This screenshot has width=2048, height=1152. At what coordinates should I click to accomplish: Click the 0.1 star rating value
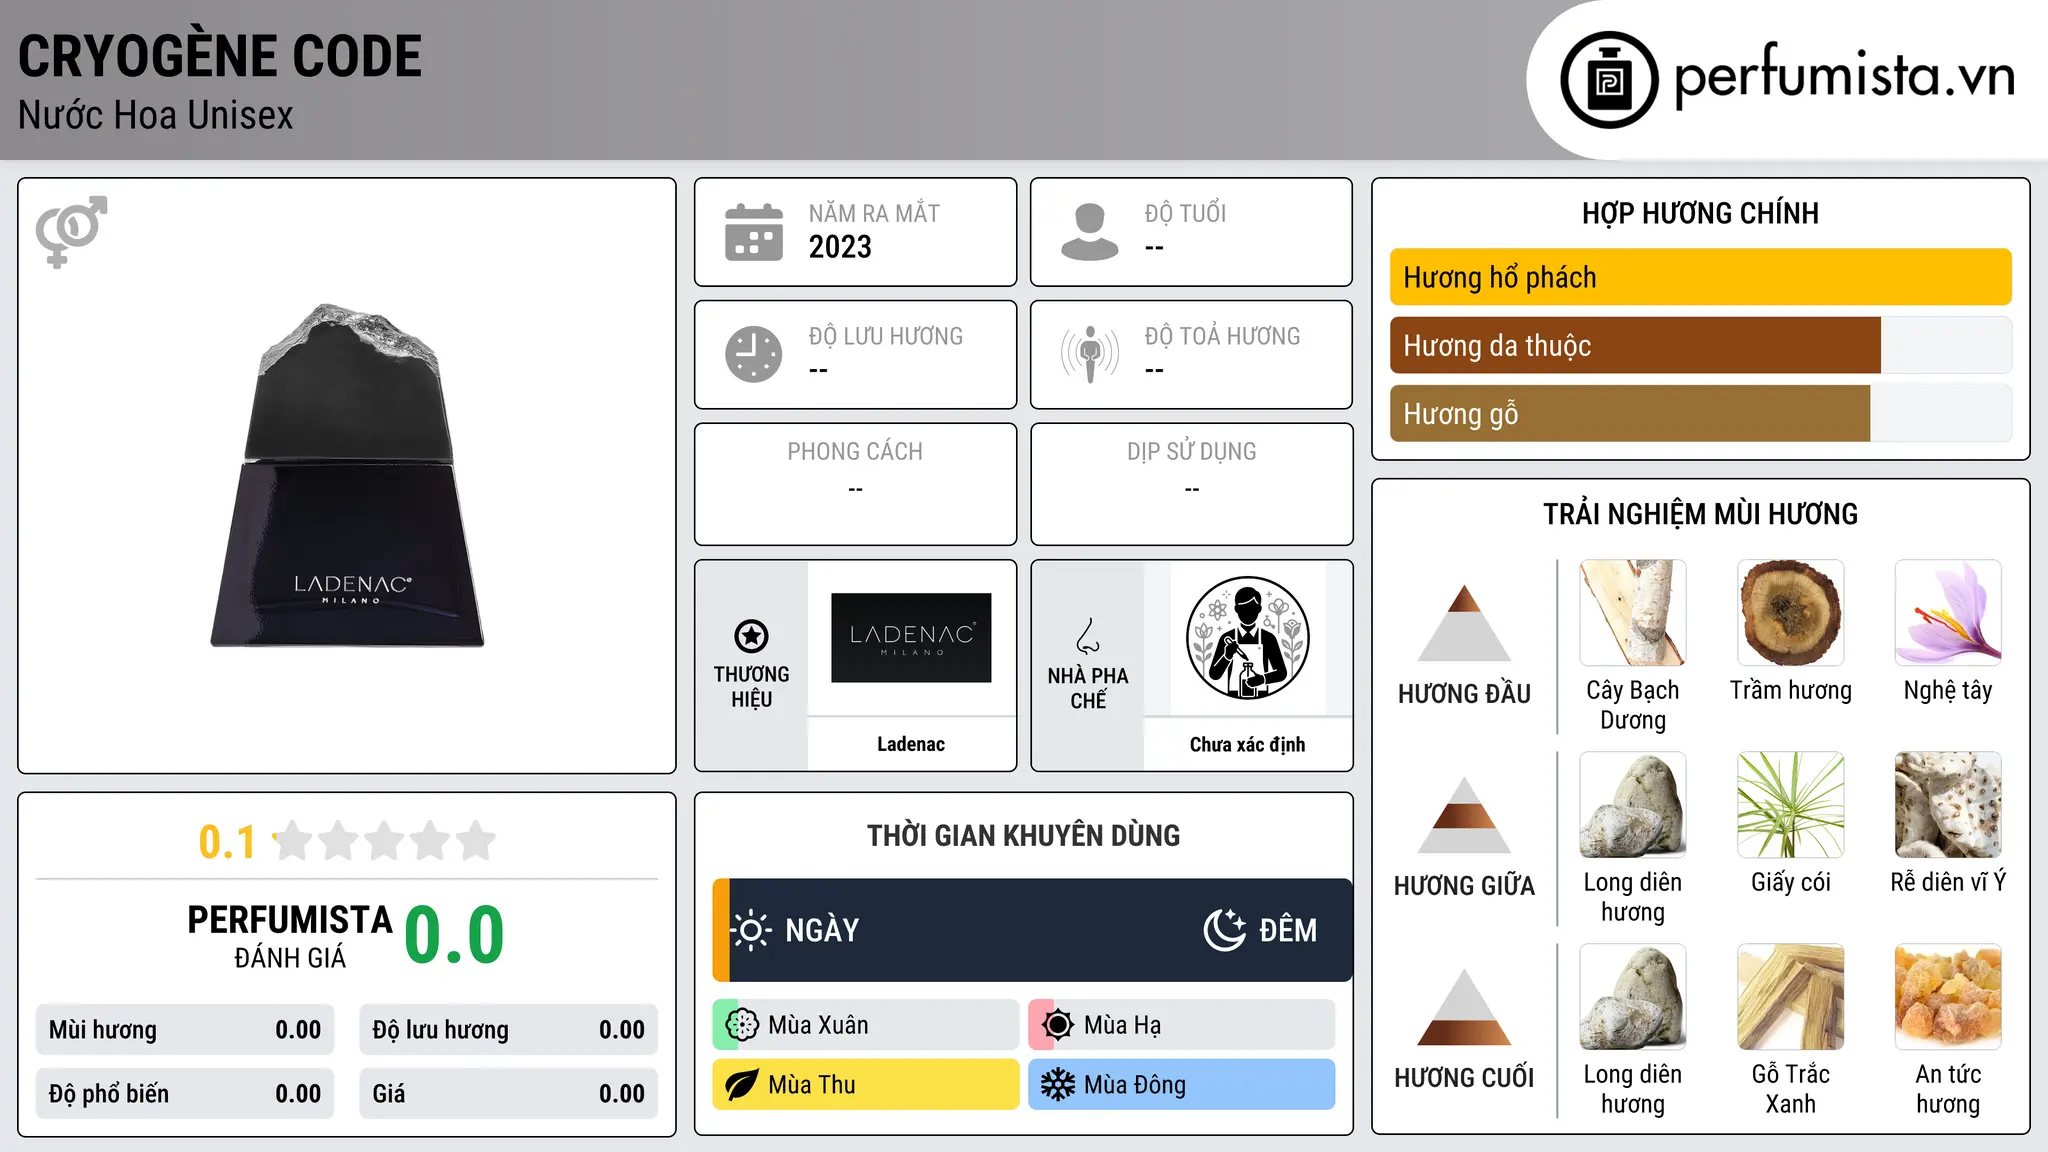coord(227,842)
